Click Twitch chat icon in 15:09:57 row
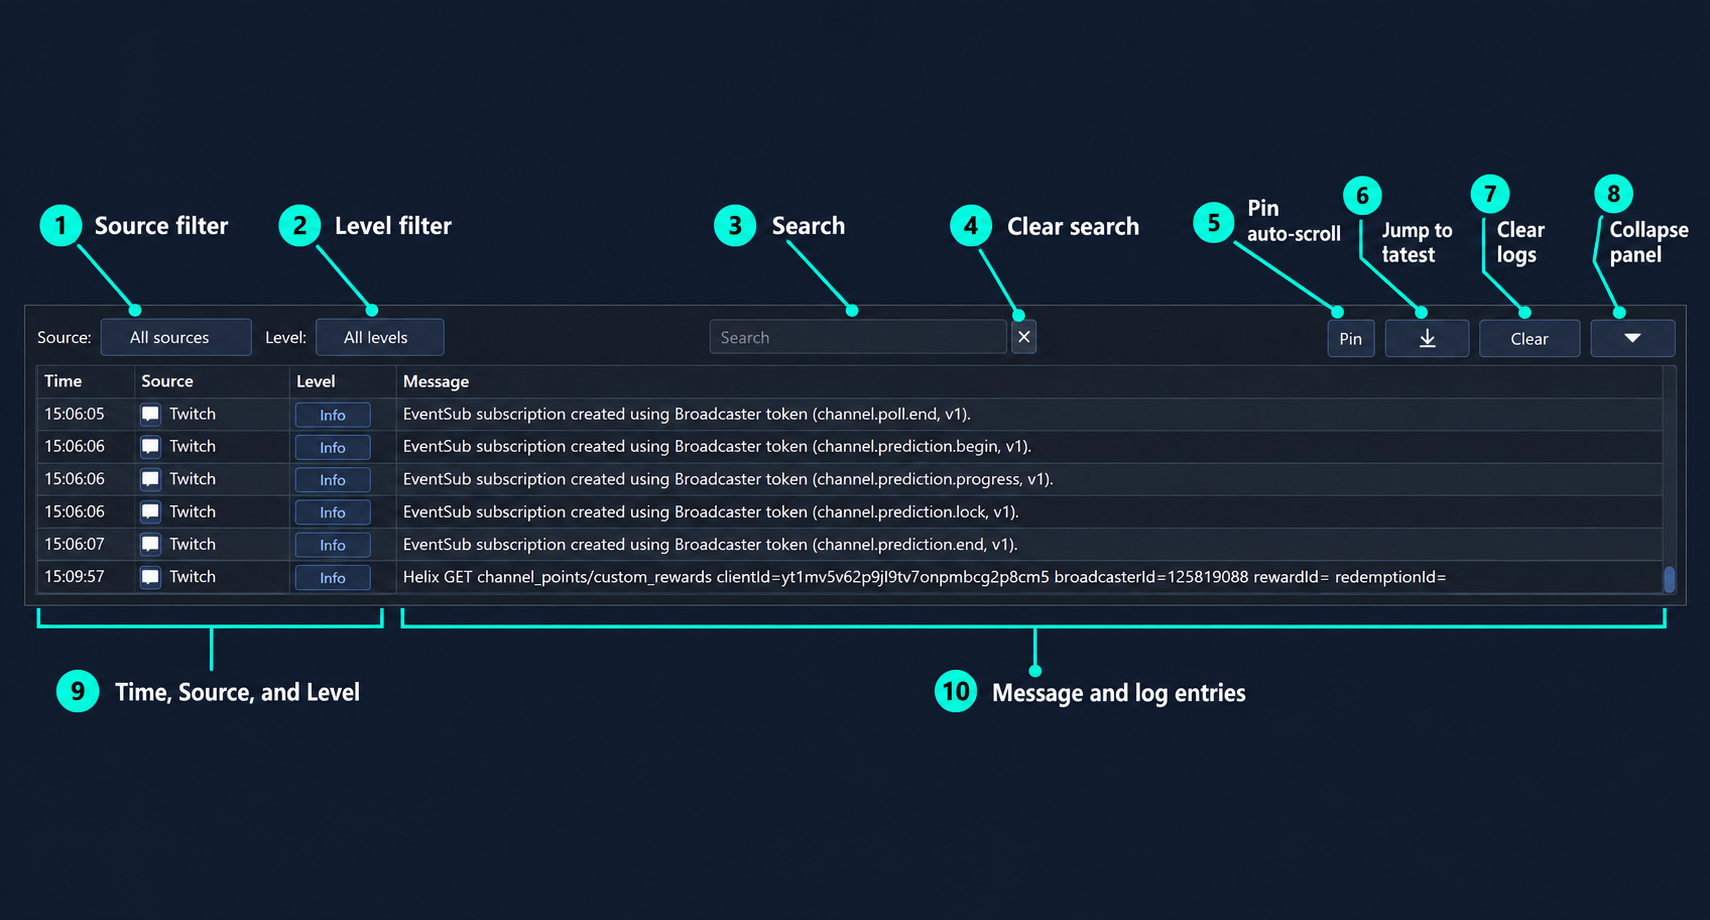This screenshot has width=1710, height=920. [150, 577]
